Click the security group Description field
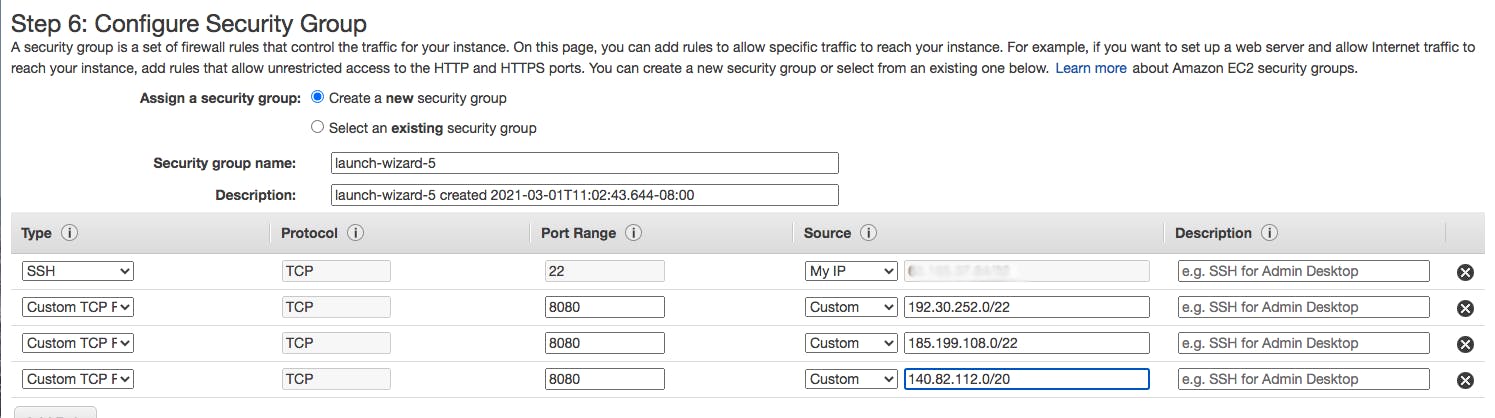 pyautogui.click(x=585, y=195)
